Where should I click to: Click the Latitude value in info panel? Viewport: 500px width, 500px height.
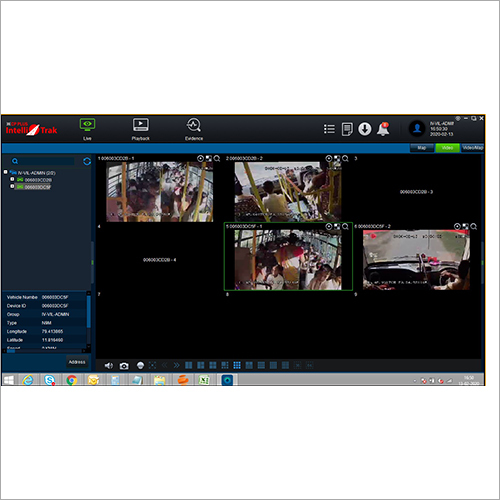tap(52, 340)
